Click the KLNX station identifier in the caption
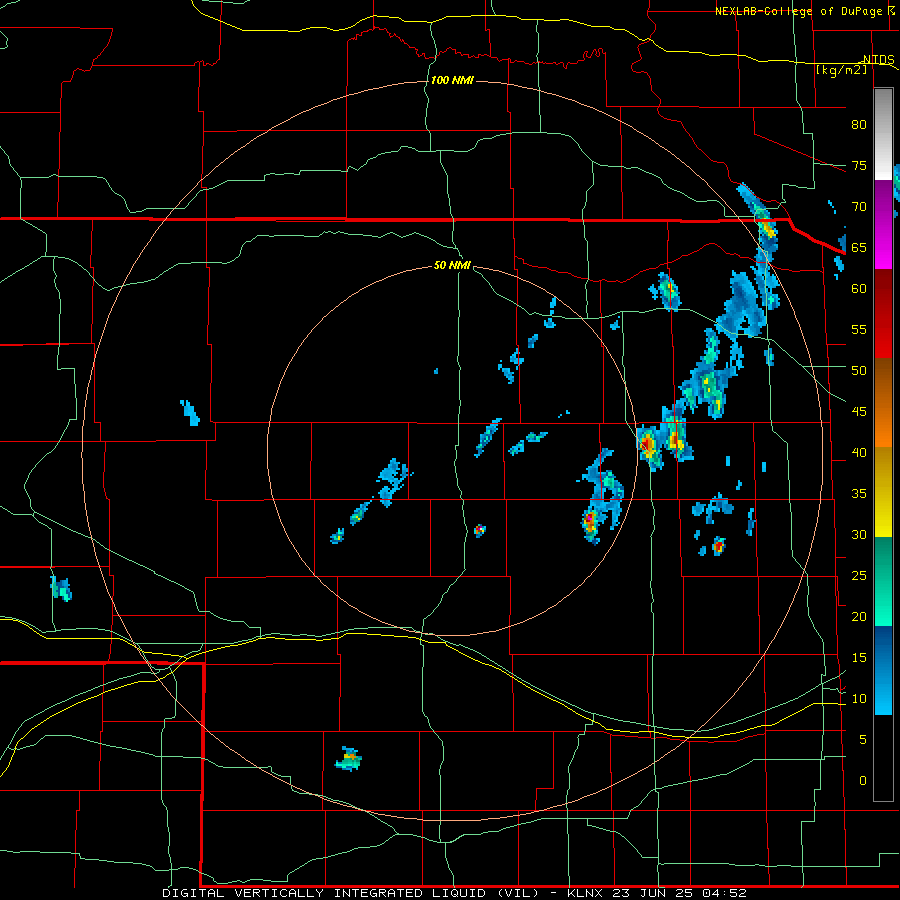This screenshot has height=900, width=900. [x=585, y=893]
